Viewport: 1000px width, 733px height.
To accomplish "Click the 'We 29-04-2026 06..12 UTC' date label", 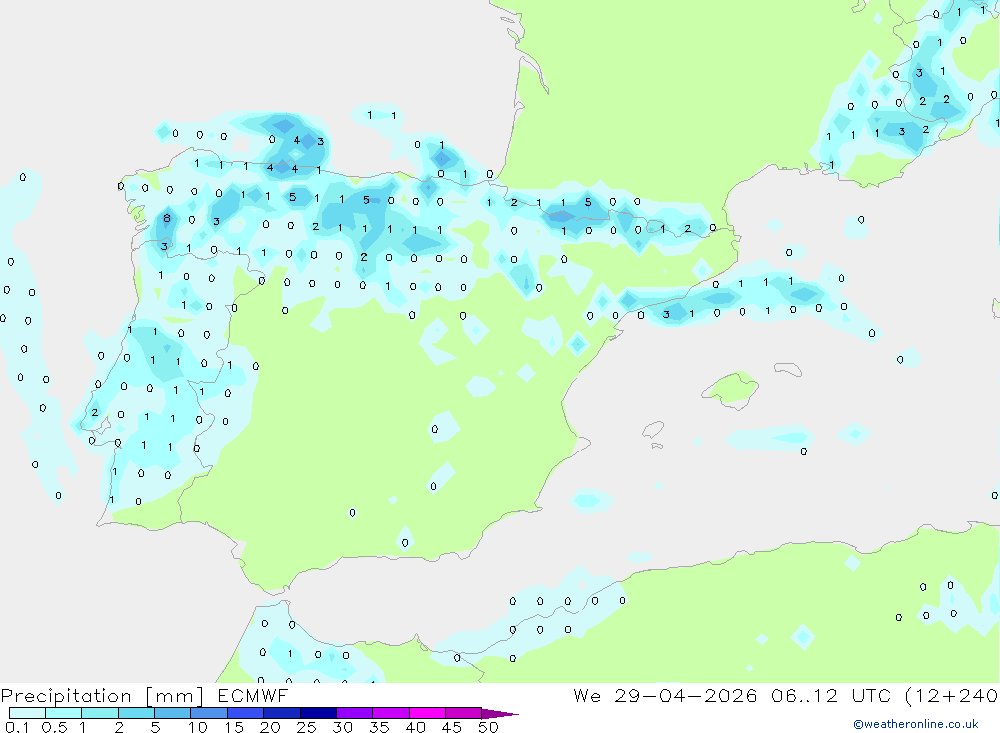I will pyautogui.click(x=732, y=695).
